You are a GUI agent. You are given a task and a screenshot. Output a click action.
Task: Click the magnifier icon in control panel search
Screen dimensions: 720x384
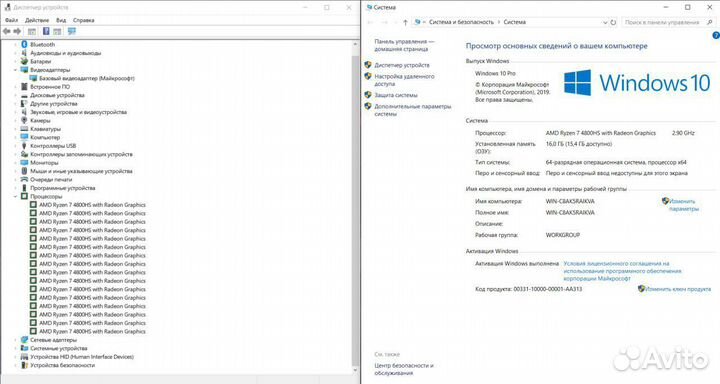(x=710, y=22)
